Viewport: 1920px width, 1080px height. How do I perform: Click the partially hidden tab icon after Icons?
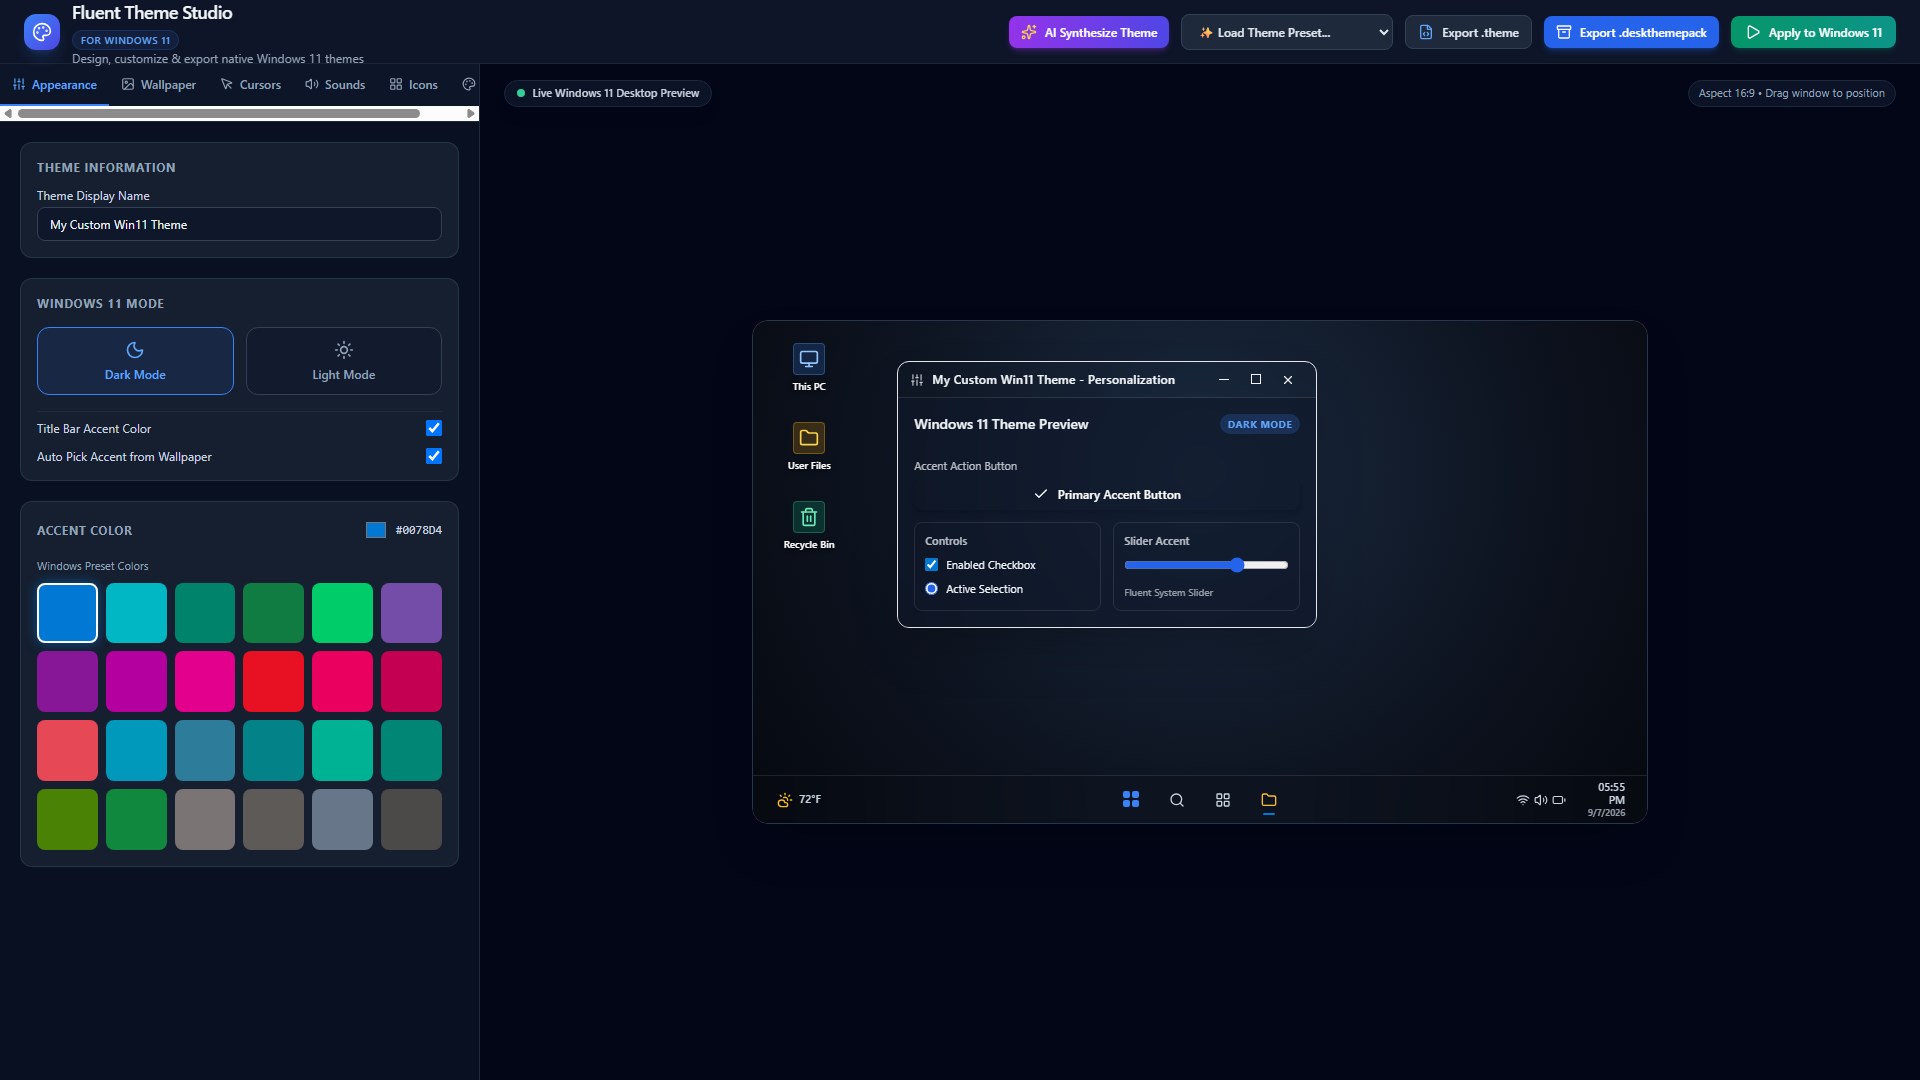tap(469, 84)
